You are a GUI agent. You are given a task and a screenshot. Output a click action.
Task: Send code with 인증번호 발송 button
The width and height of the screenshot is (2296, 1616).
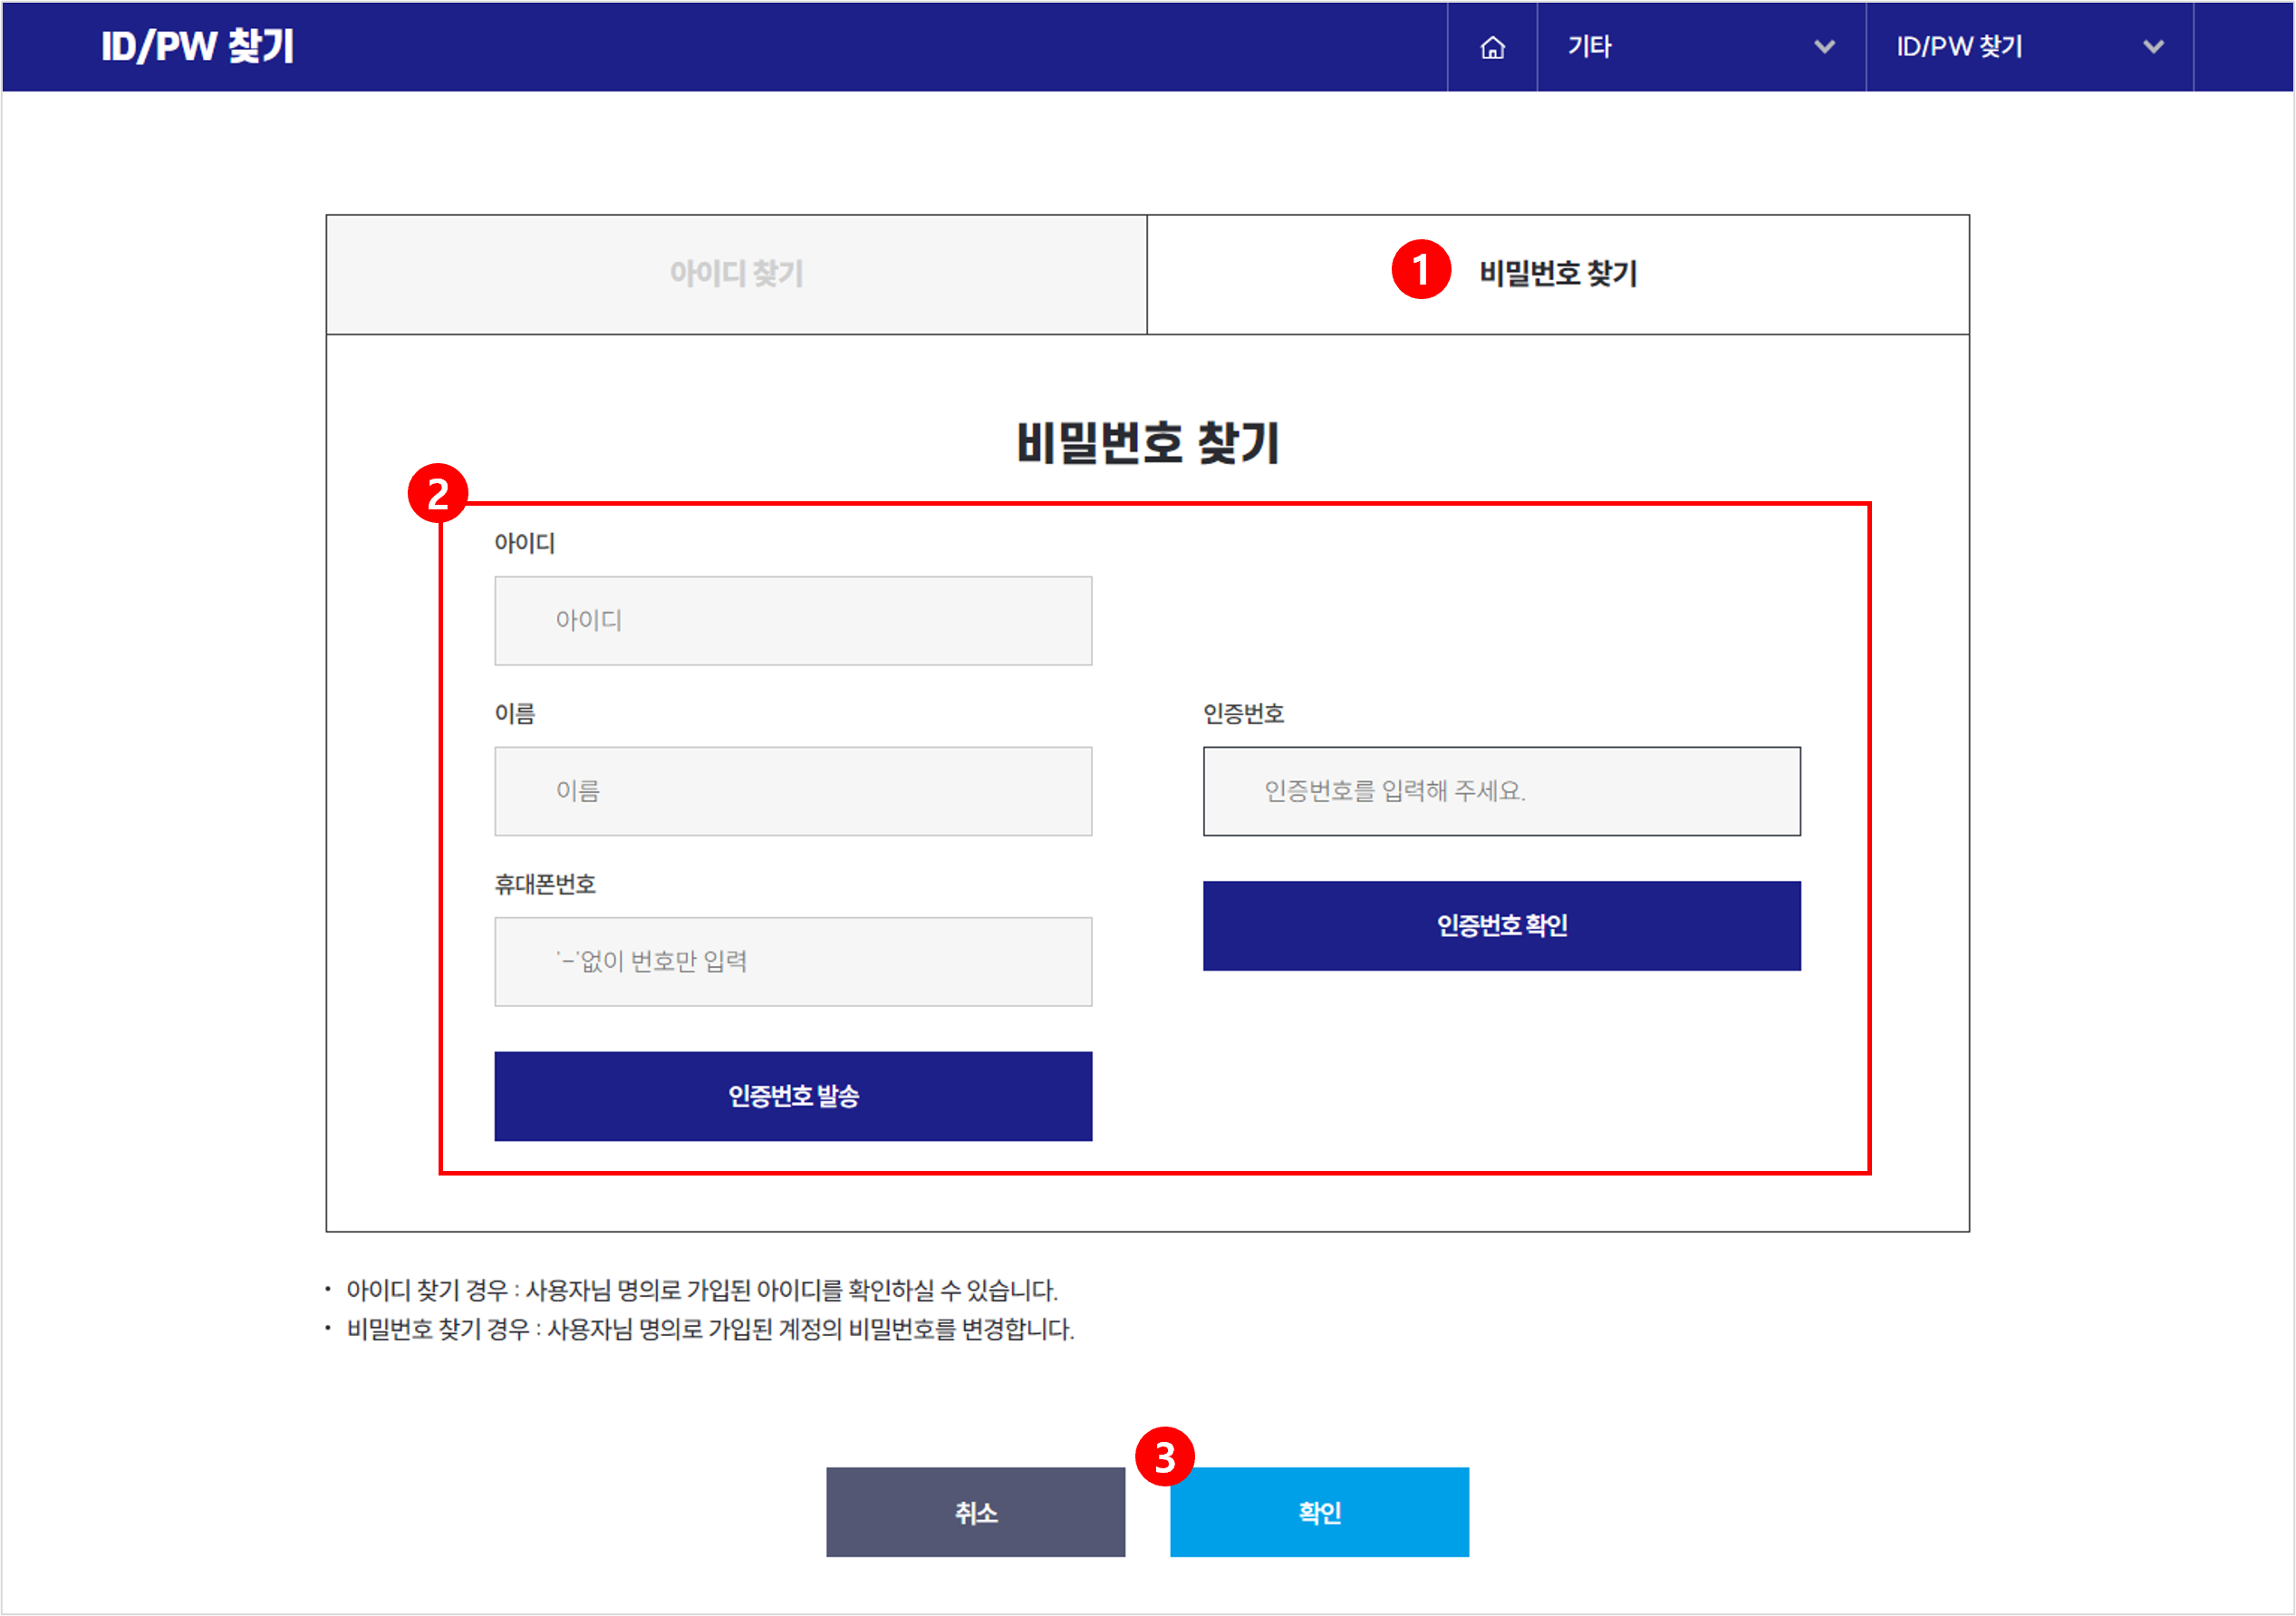793,1096
